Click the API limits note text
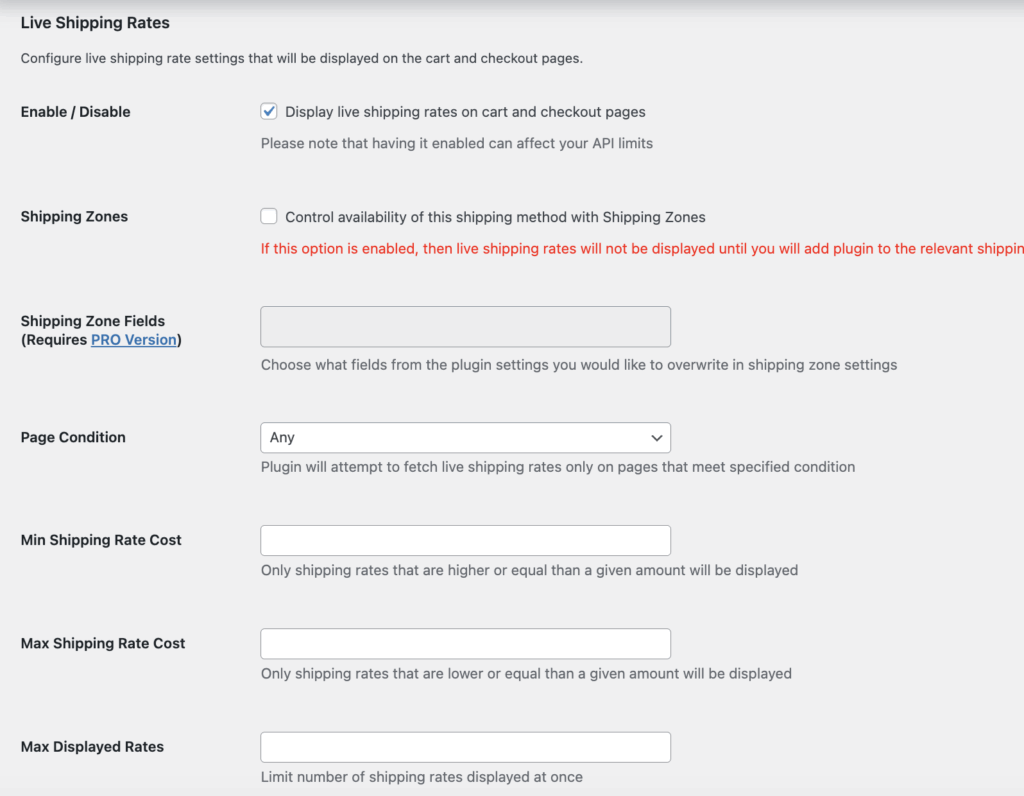 (x=456, y=143)
